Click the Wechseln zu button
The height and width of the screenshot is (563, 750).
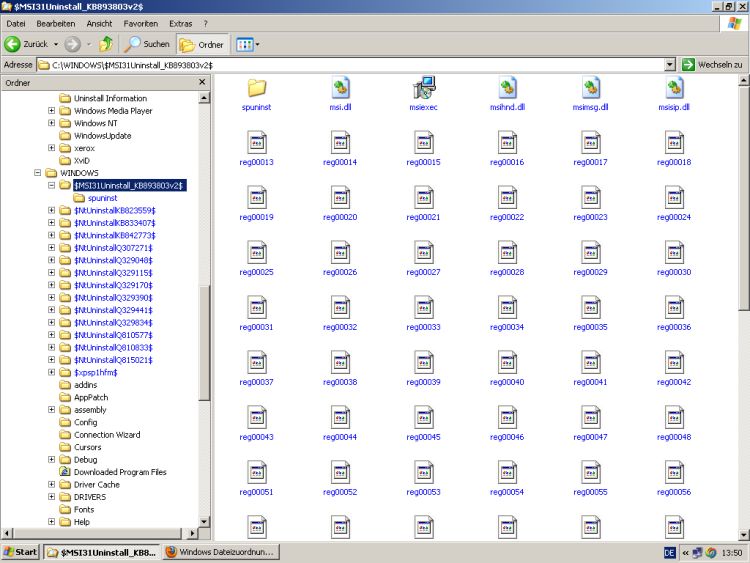pos(713,64)
